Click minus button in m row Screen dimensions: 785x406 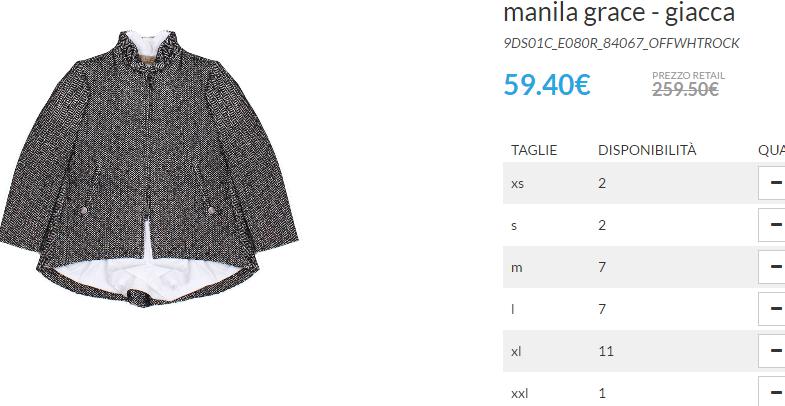click(x=773, y=267)
